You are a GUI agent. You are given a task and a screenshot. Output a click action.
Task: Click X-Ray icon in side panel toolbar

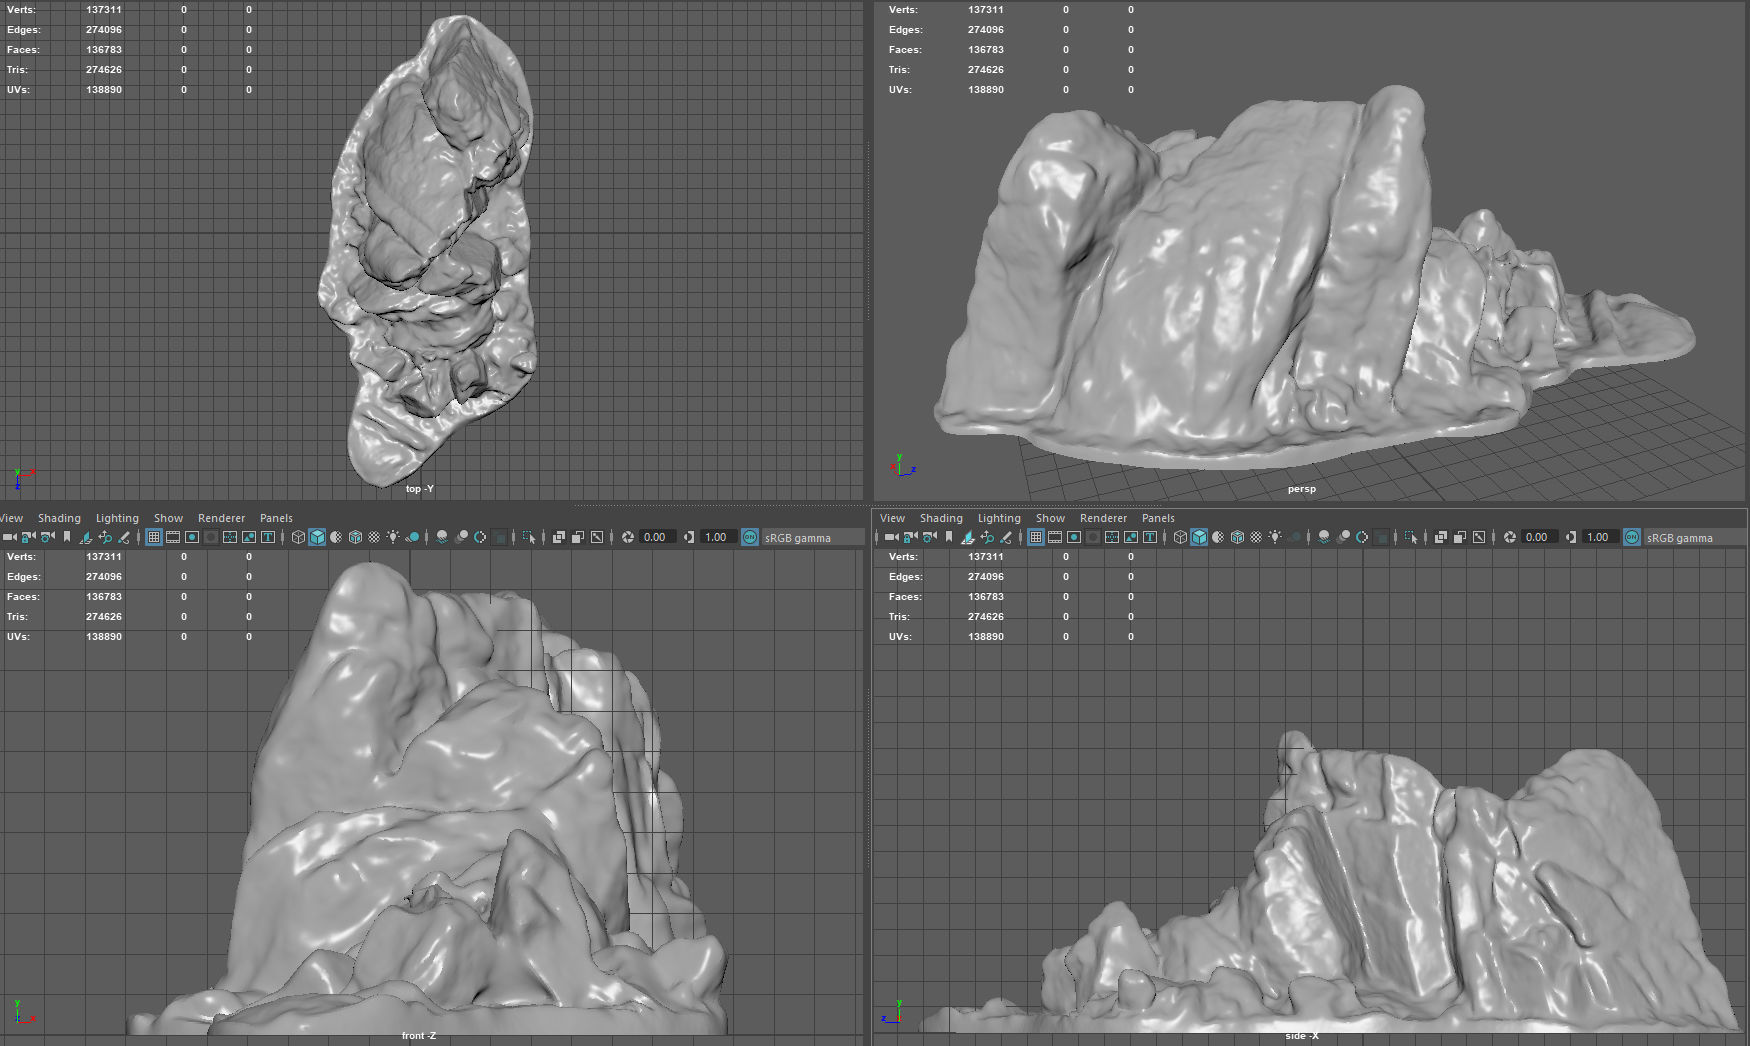click(1440, 537)
